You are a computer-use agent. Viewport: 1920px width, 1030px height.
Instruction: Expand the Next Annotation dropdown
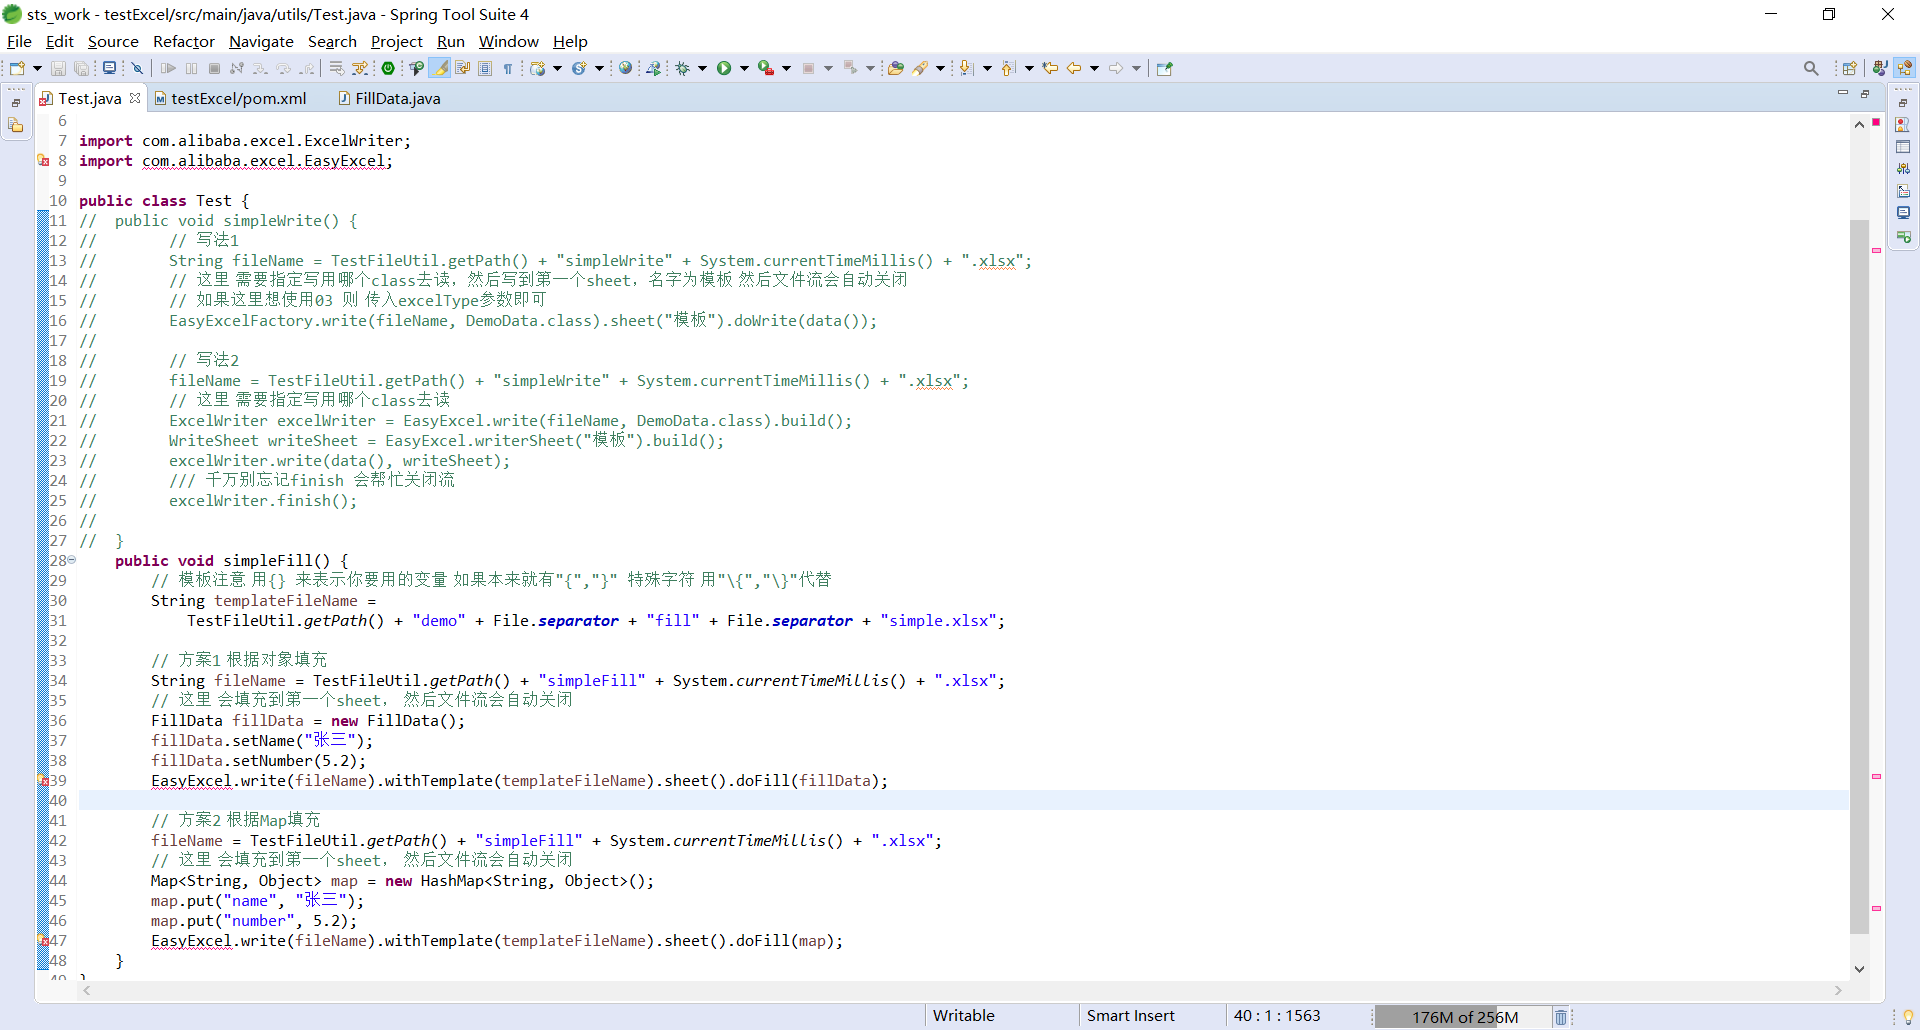987,68
